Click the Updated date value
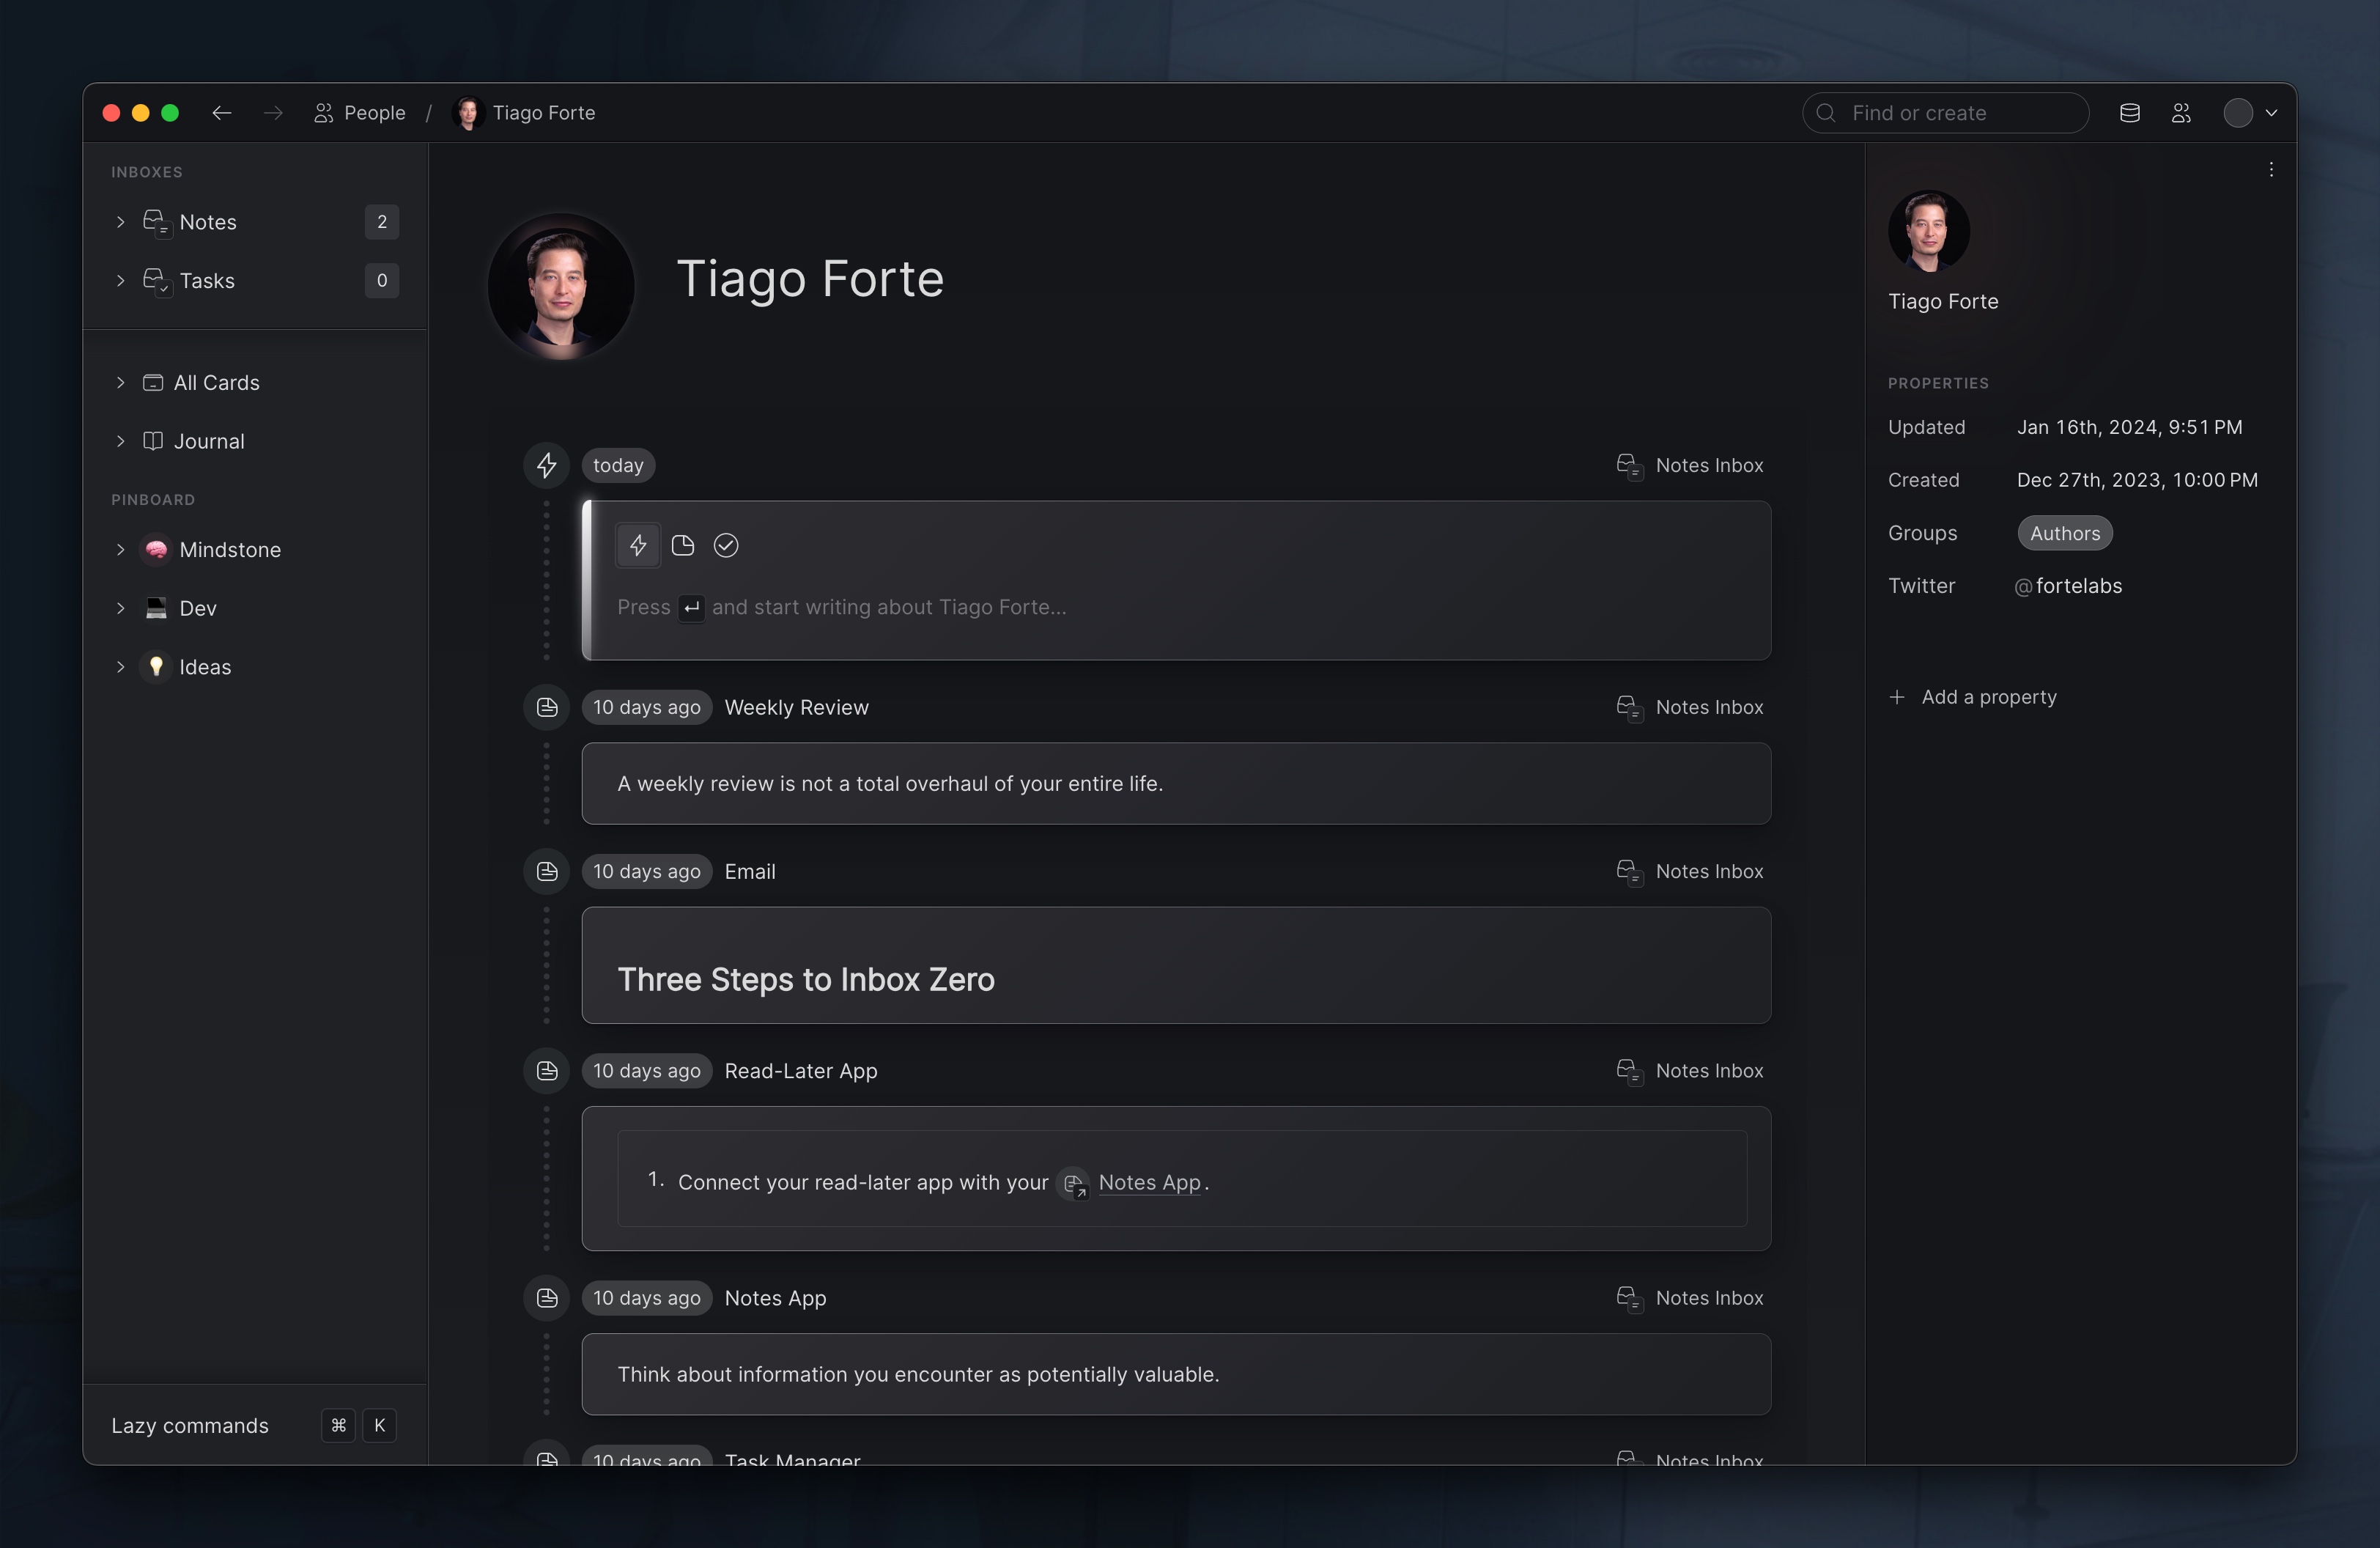Screen dimensions: 2380x1548 coord(2129,427)
